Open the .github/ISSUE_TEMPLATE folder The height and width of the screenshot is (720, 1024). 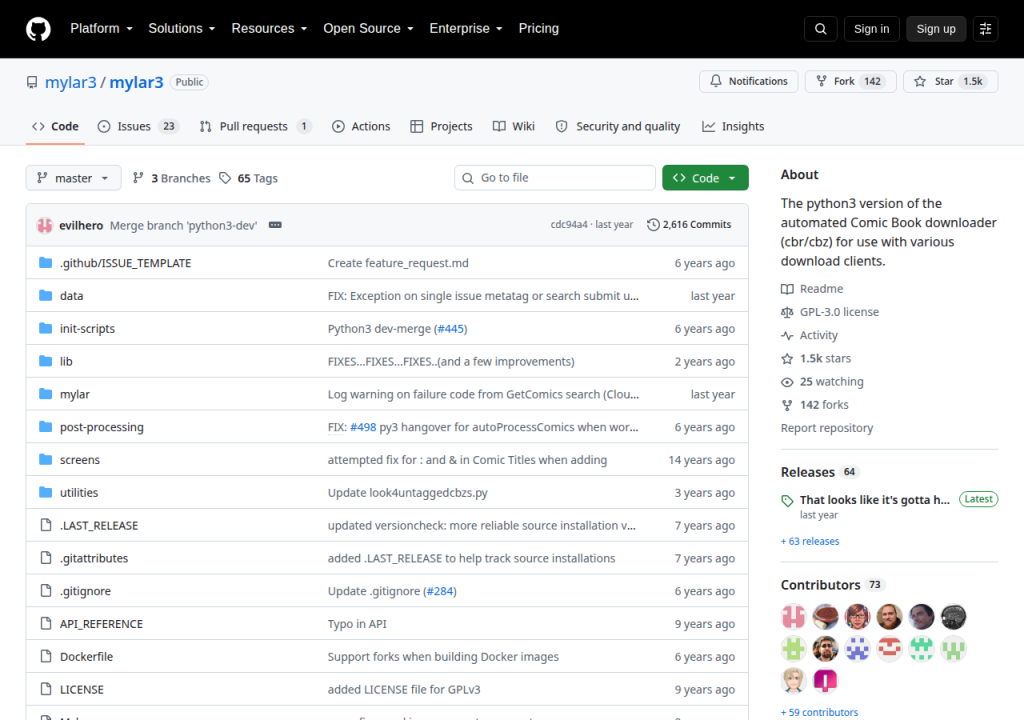point(125,263)
